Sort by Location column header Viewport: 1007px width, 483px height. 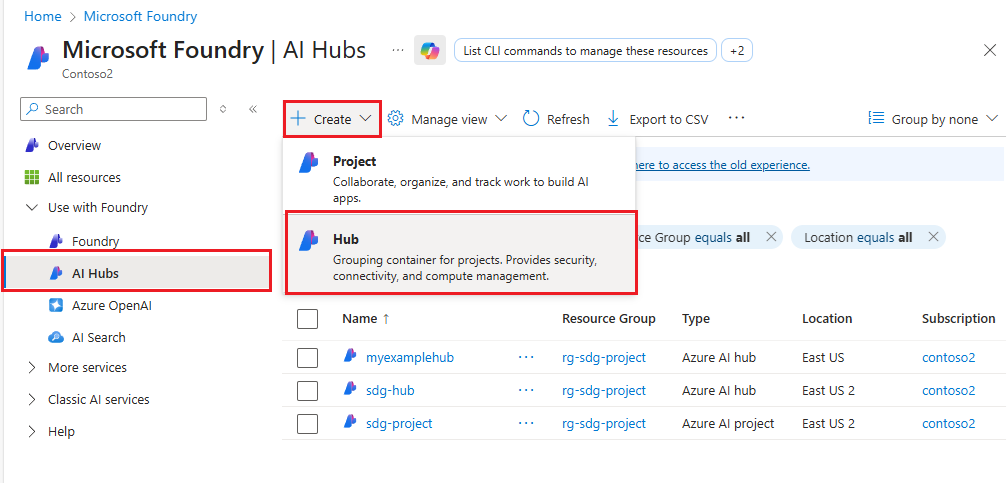click(827, 319)
